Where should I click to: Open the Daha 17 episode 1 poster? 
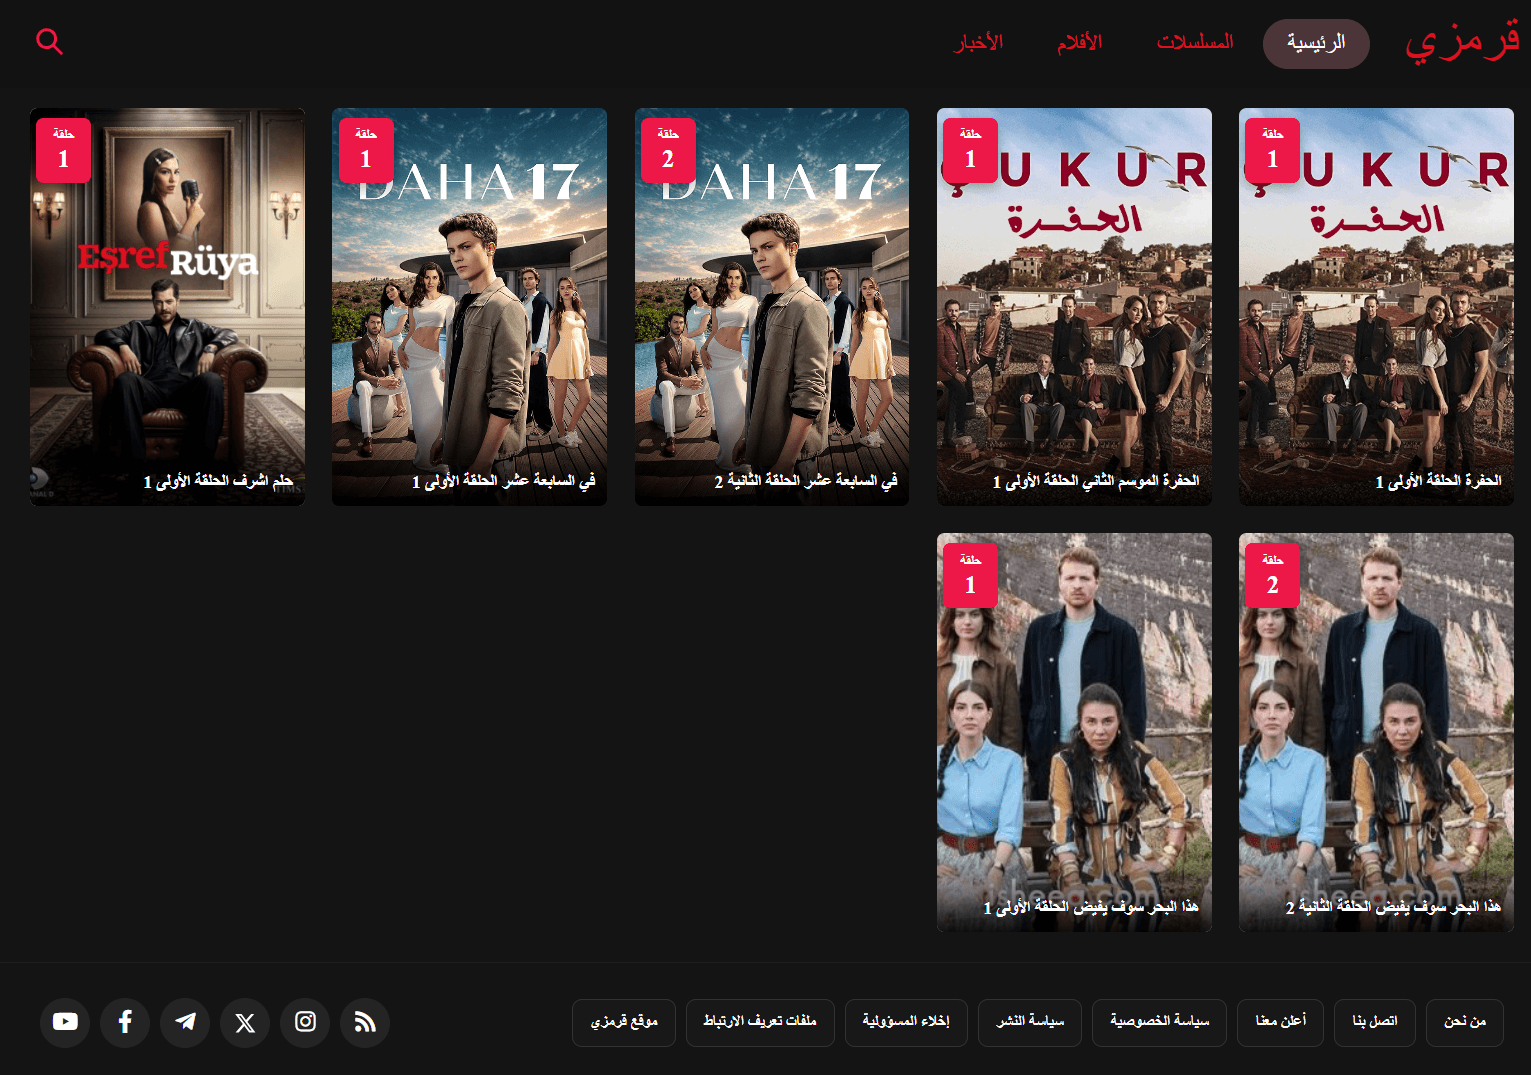[x=470, y=307]
